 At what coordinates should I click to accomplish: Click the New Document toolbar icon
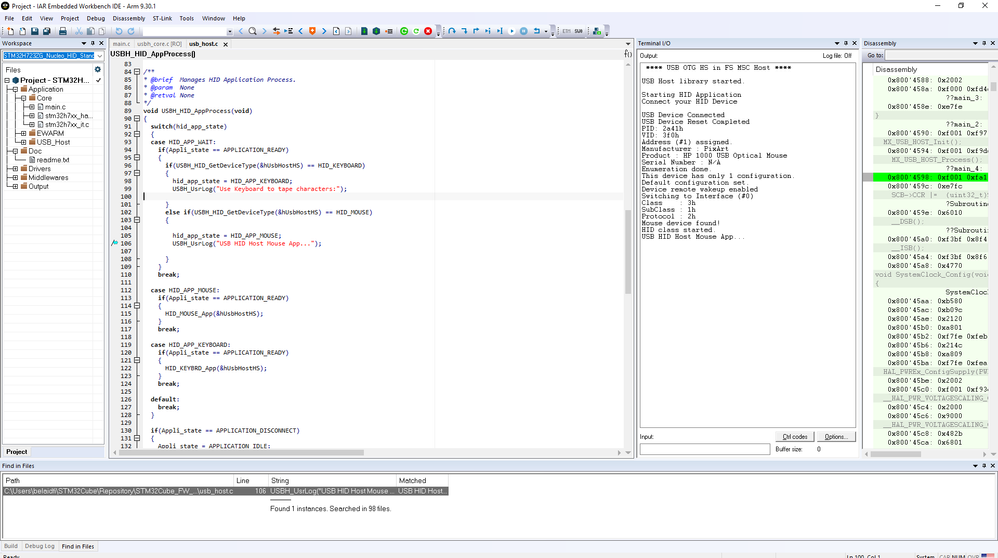(x=10, y=31)
